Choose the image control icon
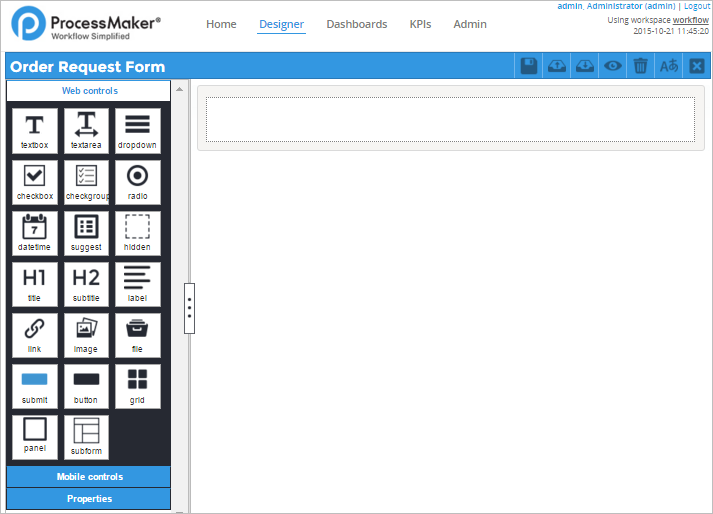The image size is (713, 514). pos(86,334)
